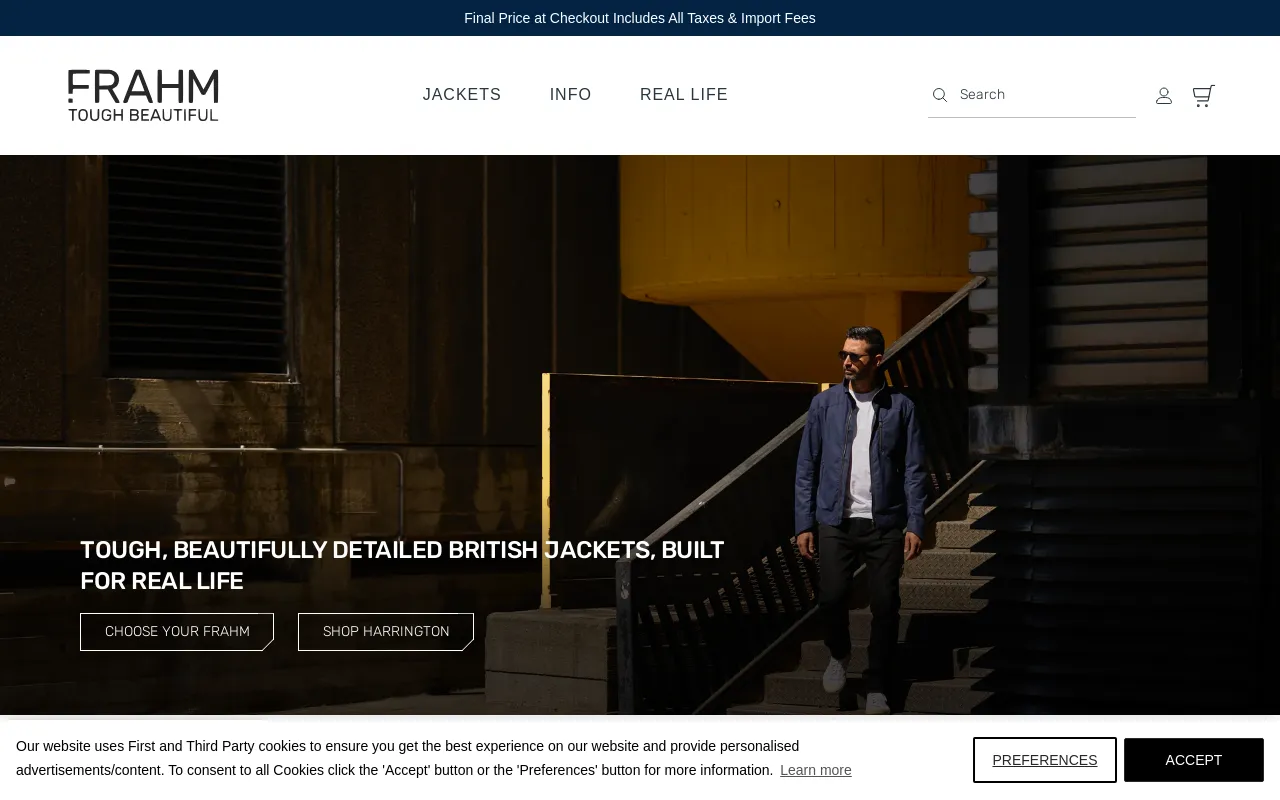The image size is (1280, 800).
Task: Open the INFO menu
Action: click(571, 95)
